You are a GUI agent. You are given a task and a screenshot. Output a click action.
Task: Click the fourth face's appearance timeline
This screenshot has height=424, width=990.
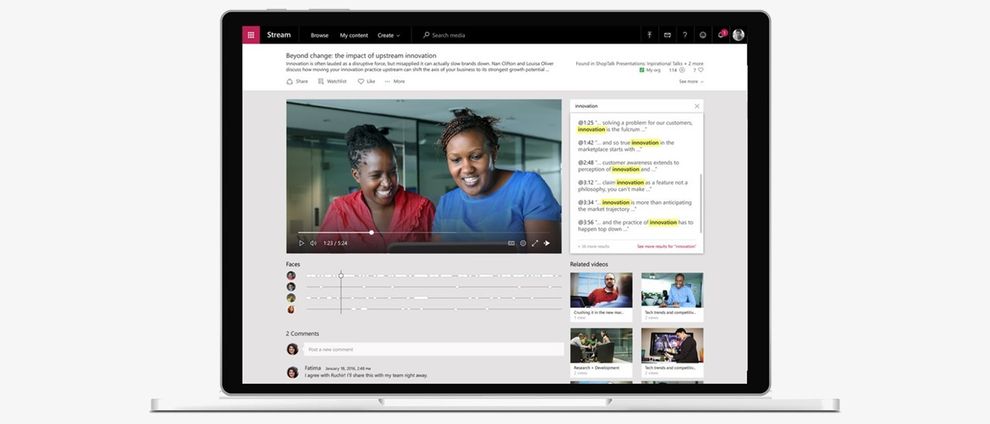(434, 309)
